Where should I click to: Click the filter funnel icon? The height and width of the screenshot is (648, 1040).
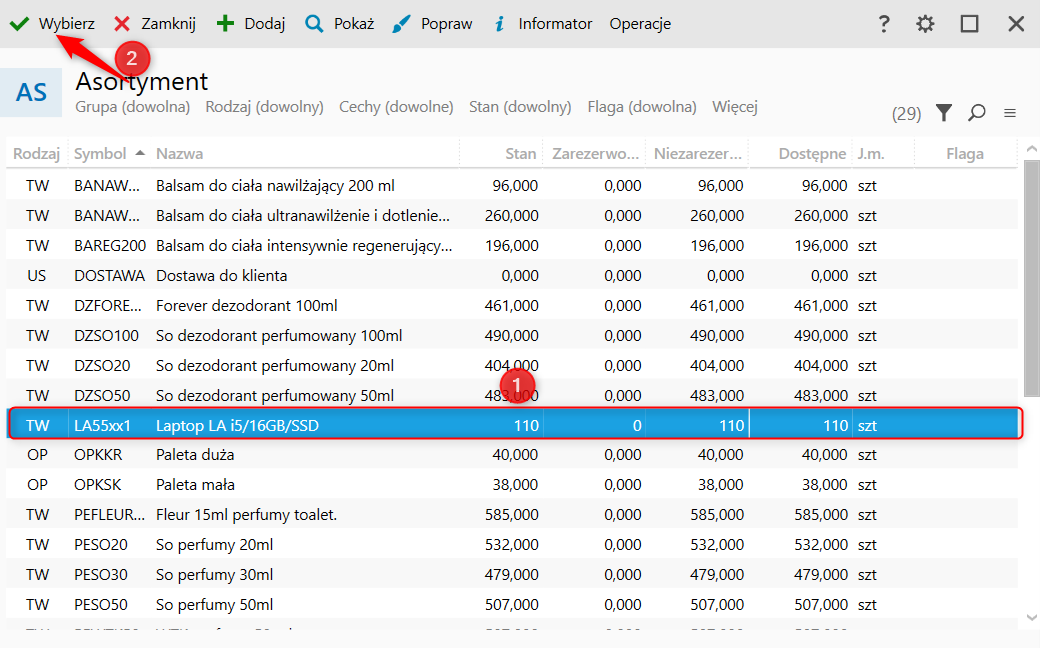tap(944, 113)
